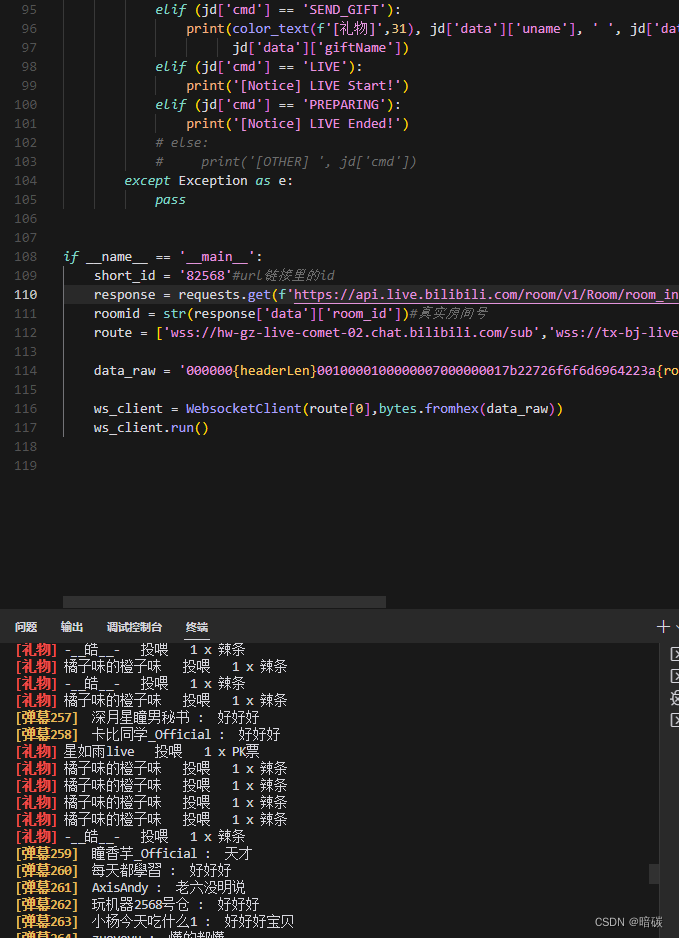Click the 'pass' statement on line 105
This screenshot has width=679, height=938.
(x=170, y=200)
